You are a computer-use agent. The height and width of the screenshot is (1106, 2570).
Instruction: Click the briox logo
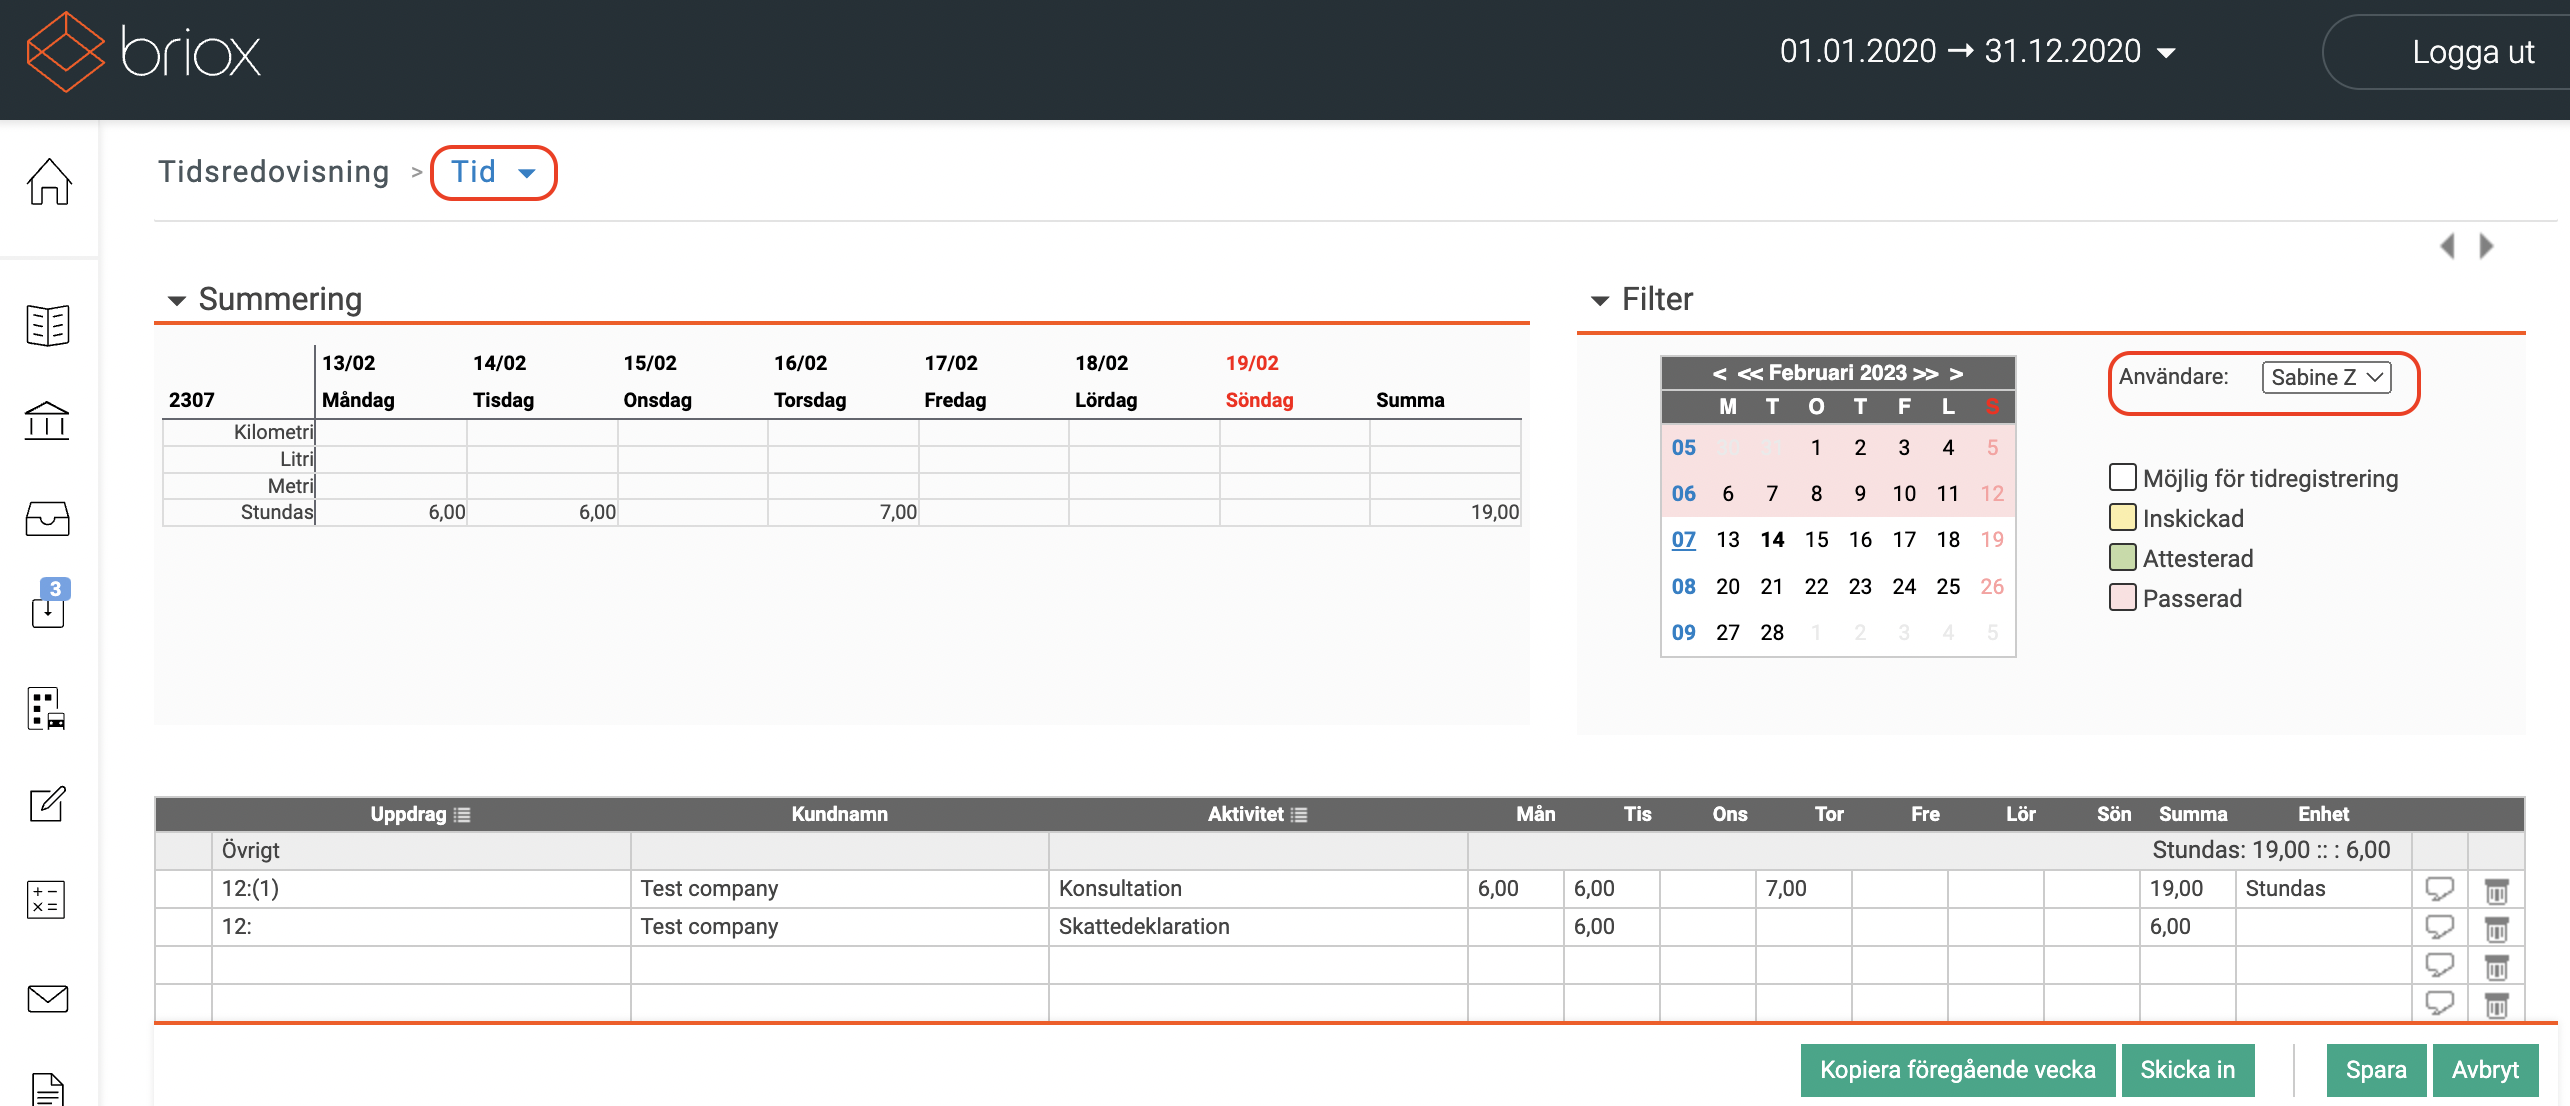click(x=143, y=52)
